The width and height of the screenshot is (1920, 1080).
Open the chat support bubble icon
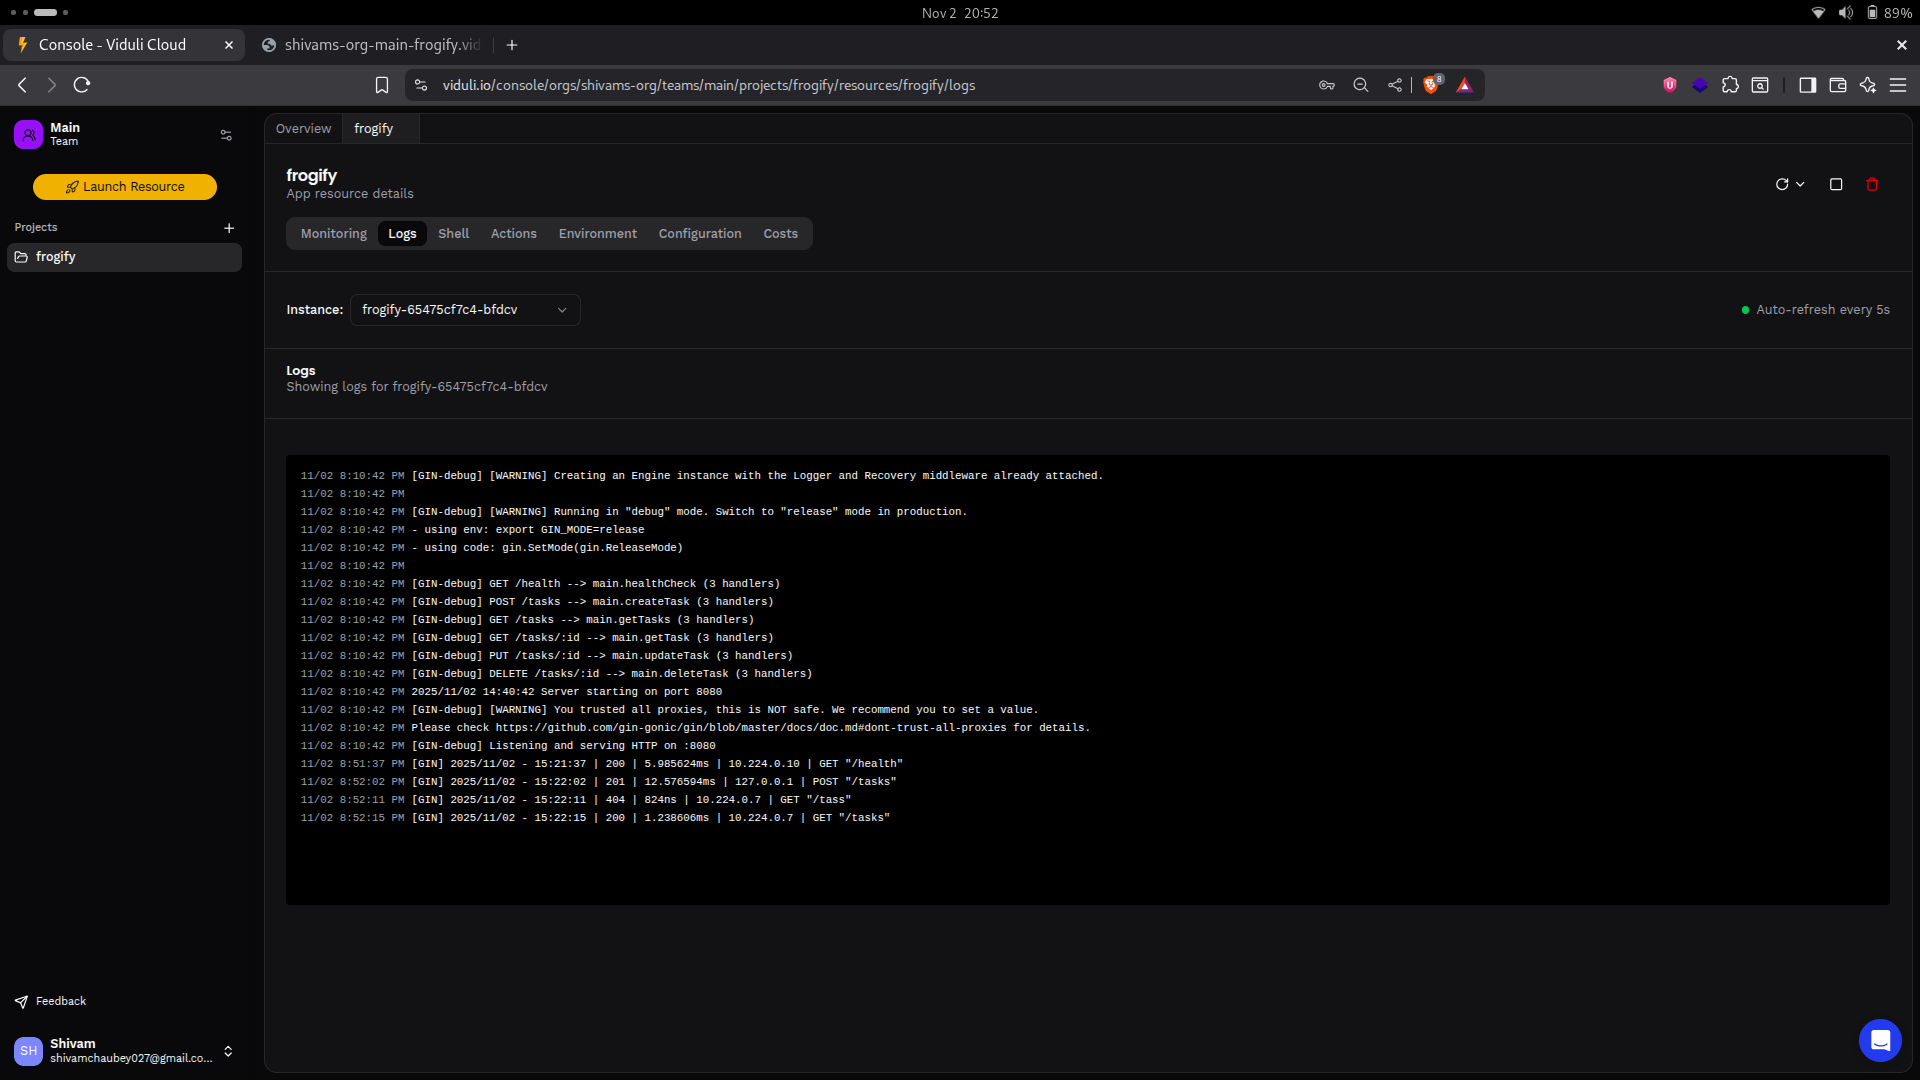tap(1879, 1041)
